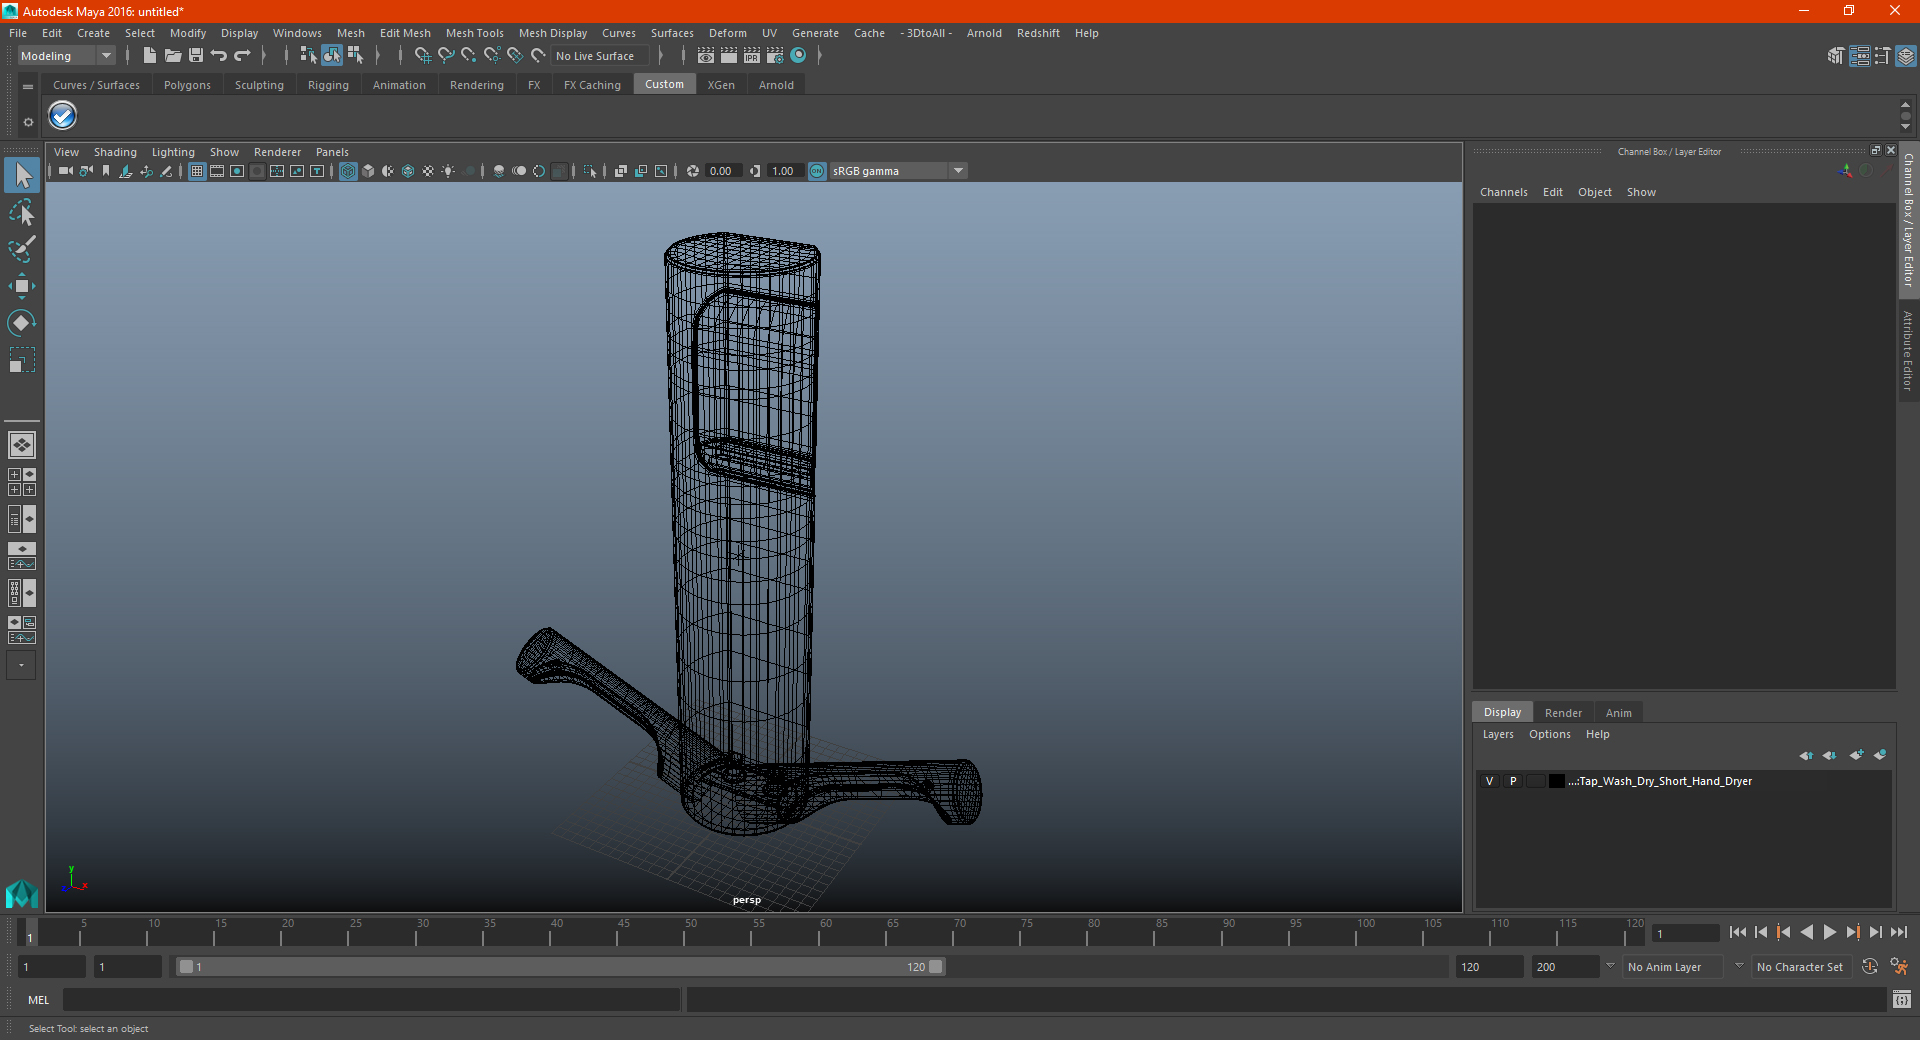Click the range slider bar
The width and height of the screenshot is (1920, 1040).
[x=560, y=967]
